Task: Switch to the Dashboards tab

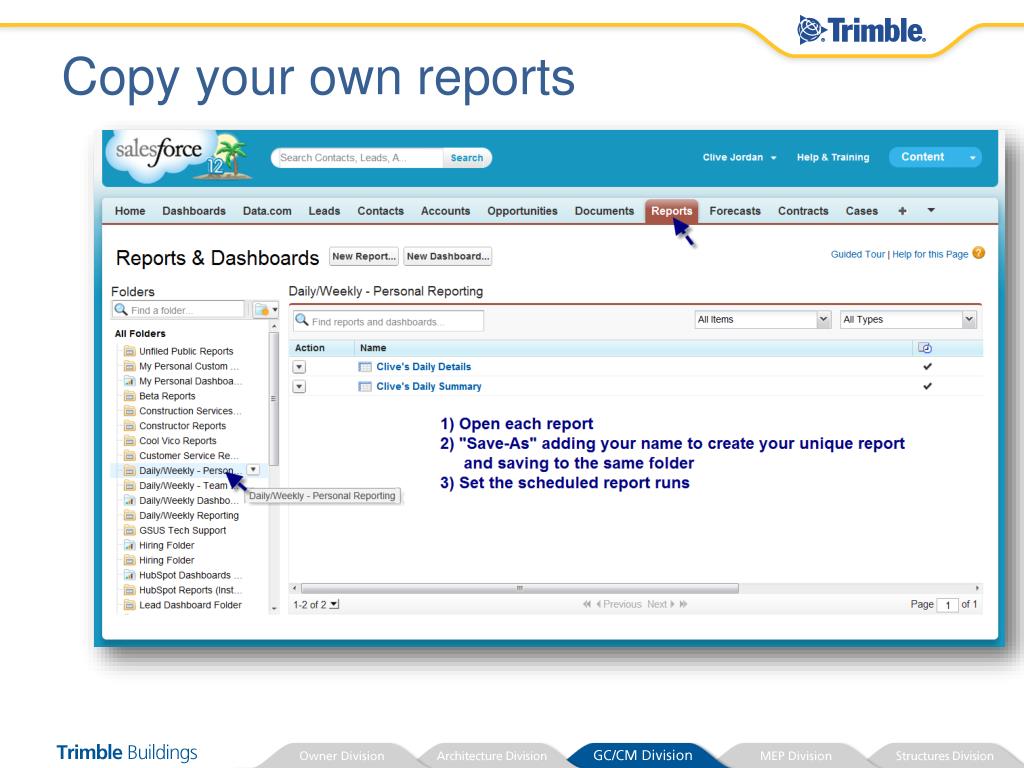Action: tap(194, 211)
